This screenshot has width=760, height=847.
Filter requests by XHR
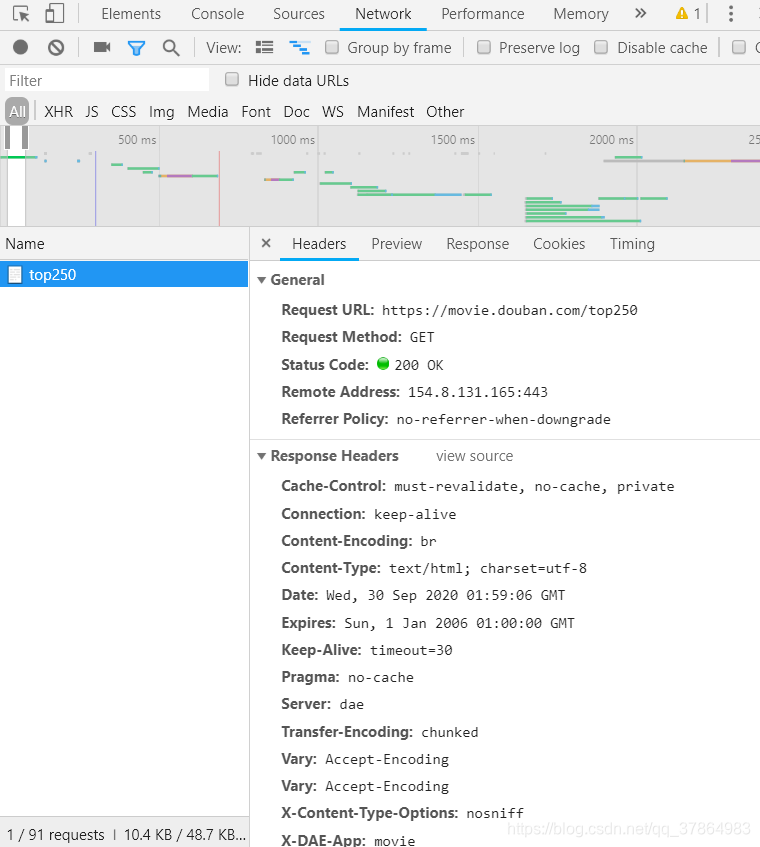click(58, 112)
